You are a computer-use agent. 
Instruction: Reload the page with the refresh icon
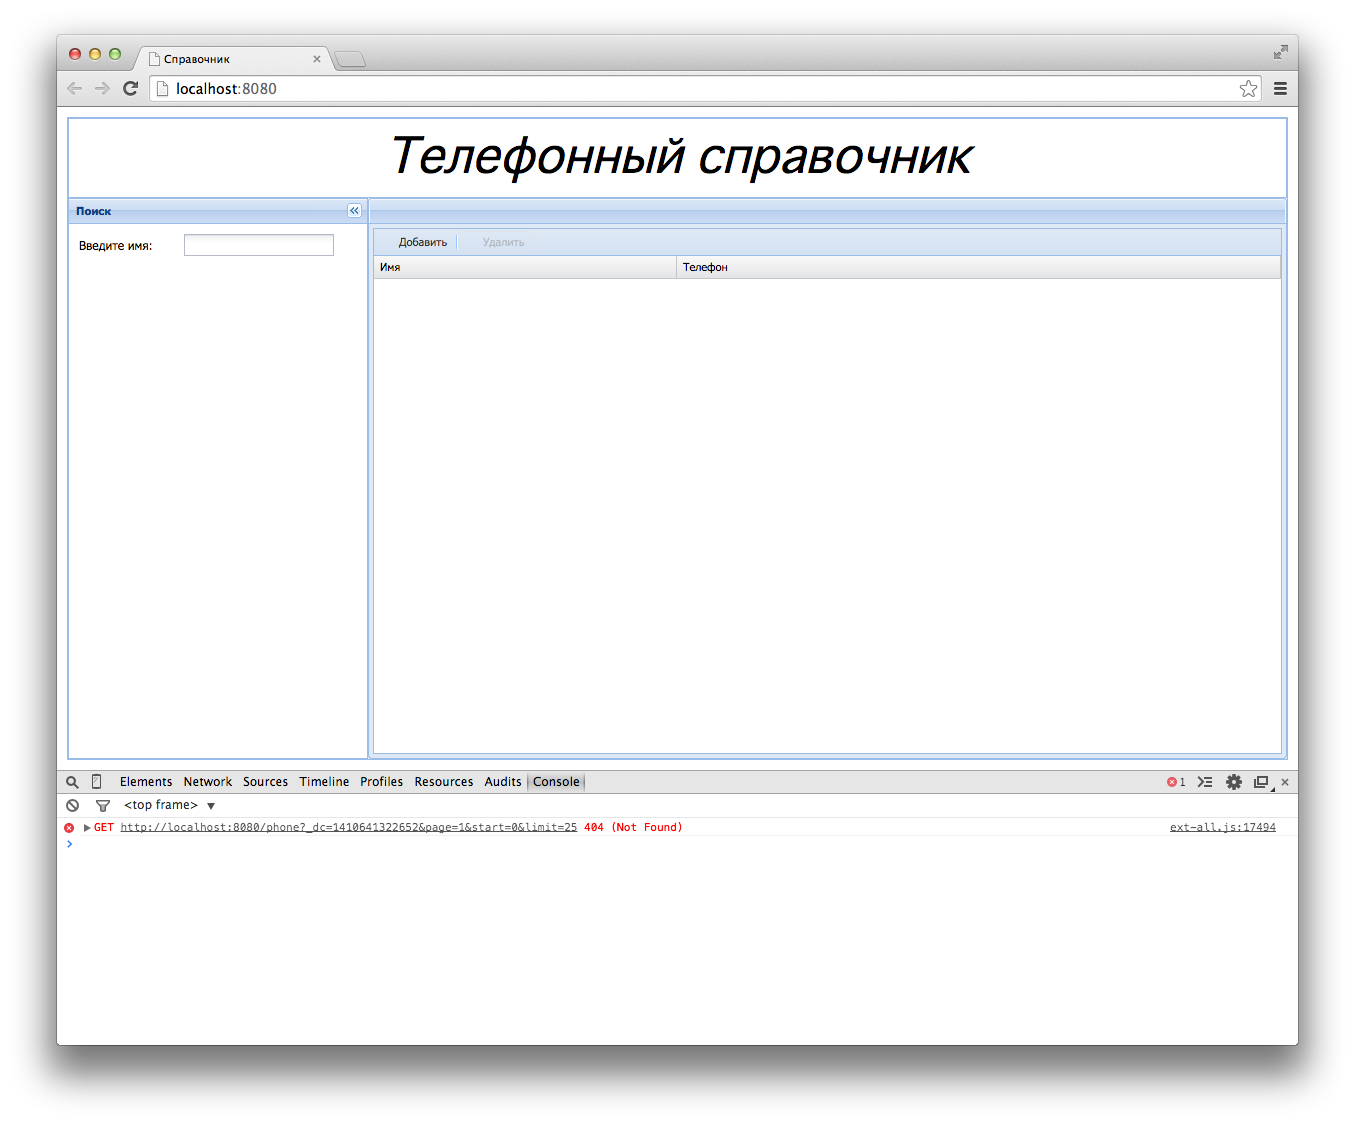click(x=130, y=89)
